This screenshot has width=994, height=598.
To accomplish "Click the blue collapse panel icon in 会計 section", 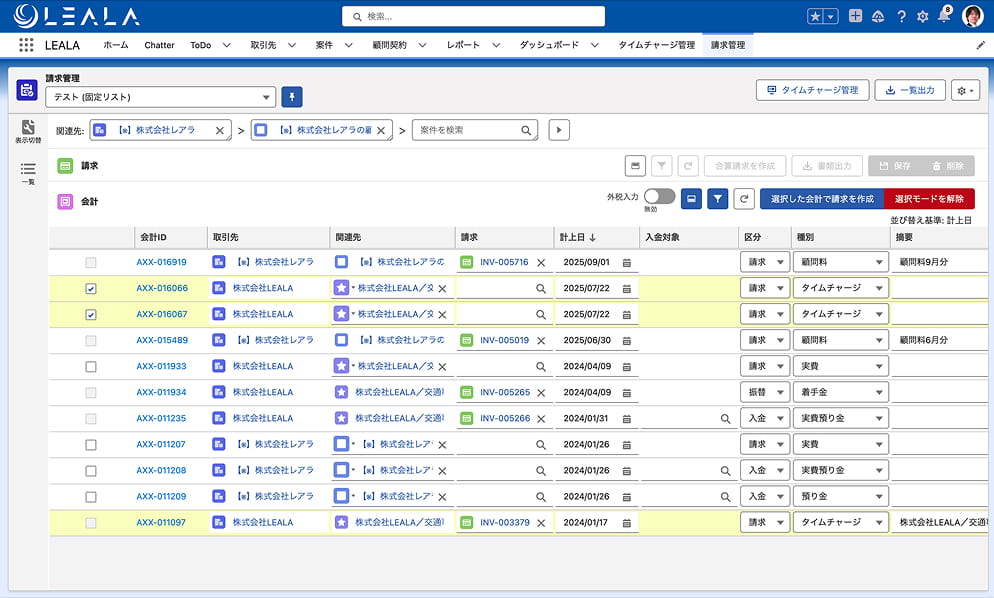I will point(691,199).
